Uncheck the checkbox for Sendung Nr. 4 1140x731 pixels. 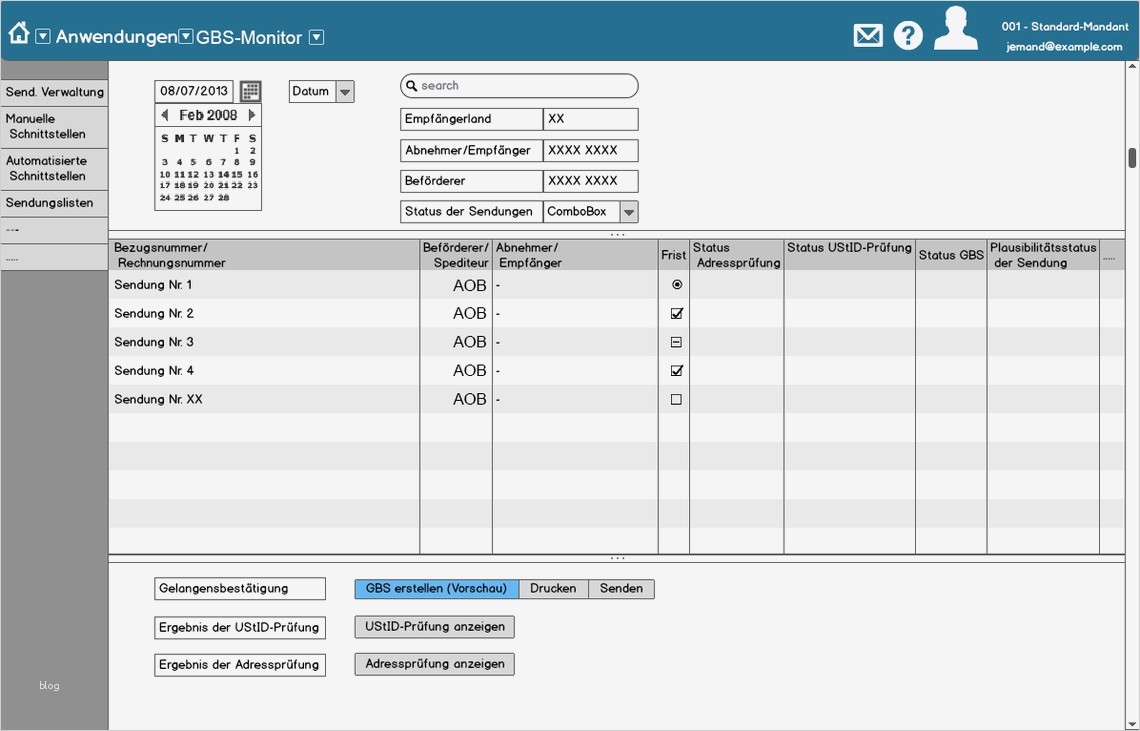click(x=677, y=371)
